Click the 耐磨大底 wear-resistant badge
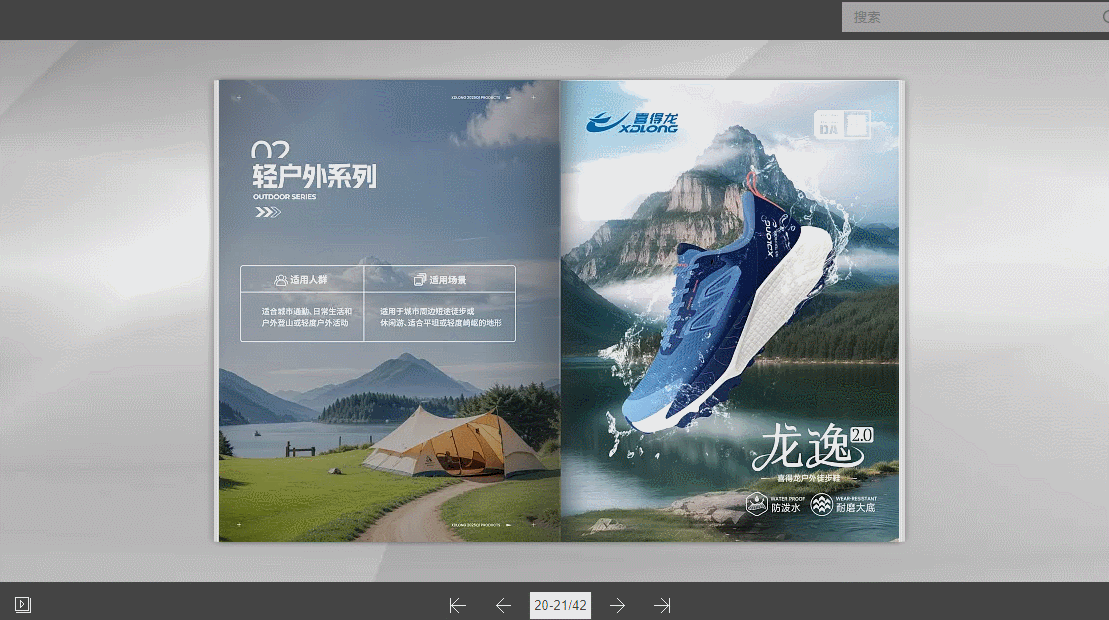This screenshot has height=620, width=1109. [844, 504]
